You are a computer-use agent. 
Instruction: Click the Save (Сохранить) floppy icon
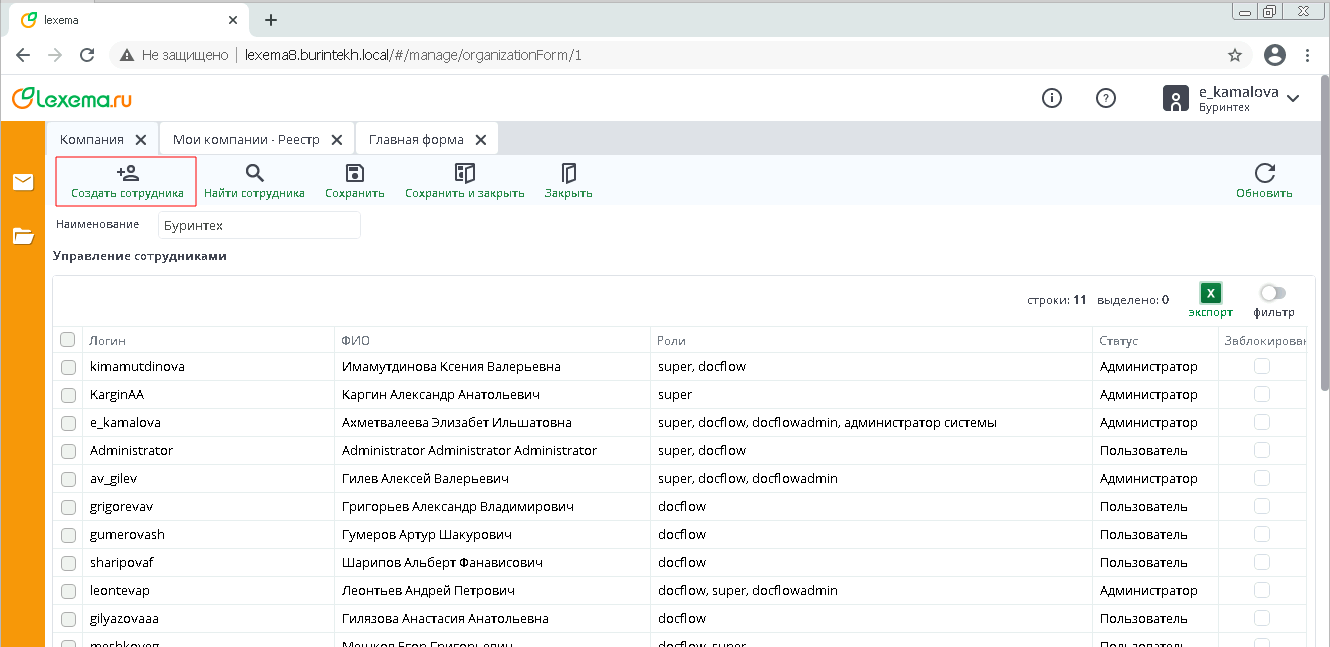354,174
